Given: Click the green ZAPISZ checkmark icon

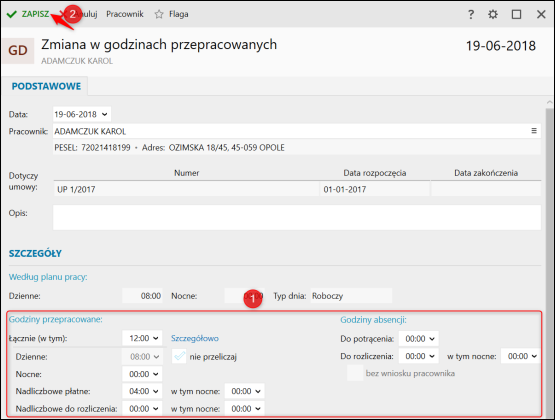Looking at the screenshot, I should (x=12, y=14).
